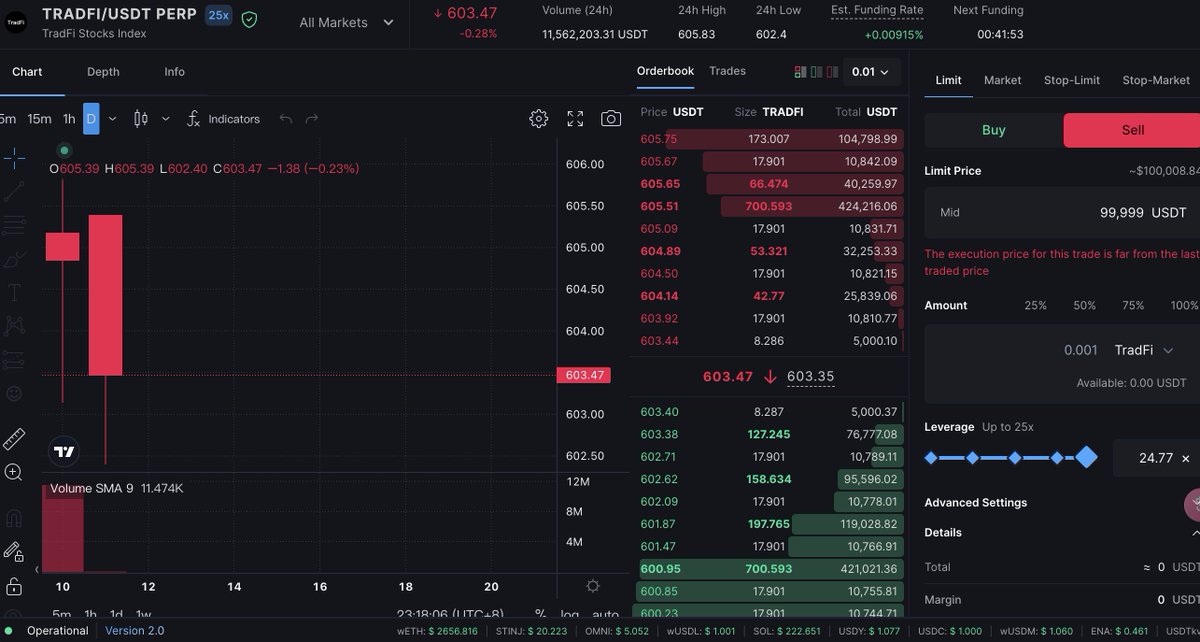Select the ruler measure tool
This screenshot has height=642, width=1200.
coord(14,438)
